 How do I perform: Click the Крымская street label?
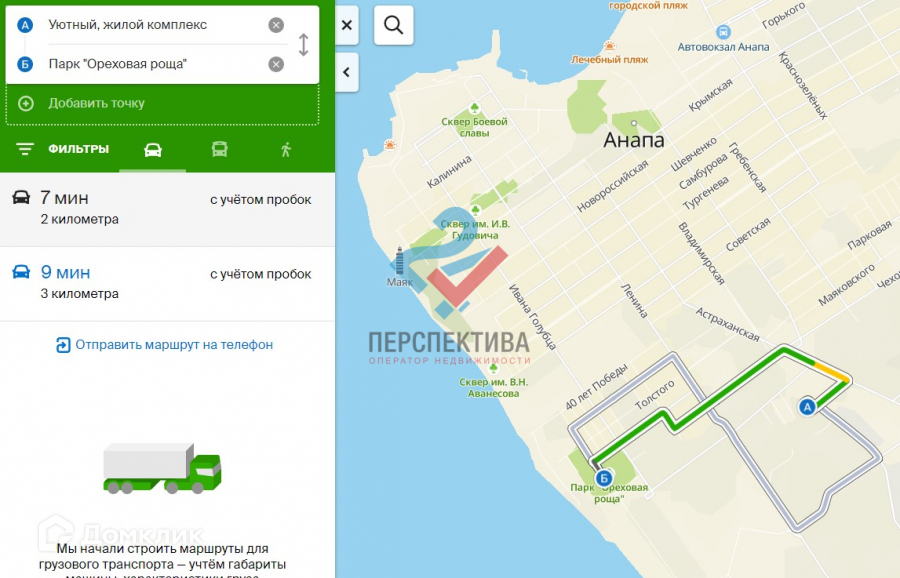[710, 95]
